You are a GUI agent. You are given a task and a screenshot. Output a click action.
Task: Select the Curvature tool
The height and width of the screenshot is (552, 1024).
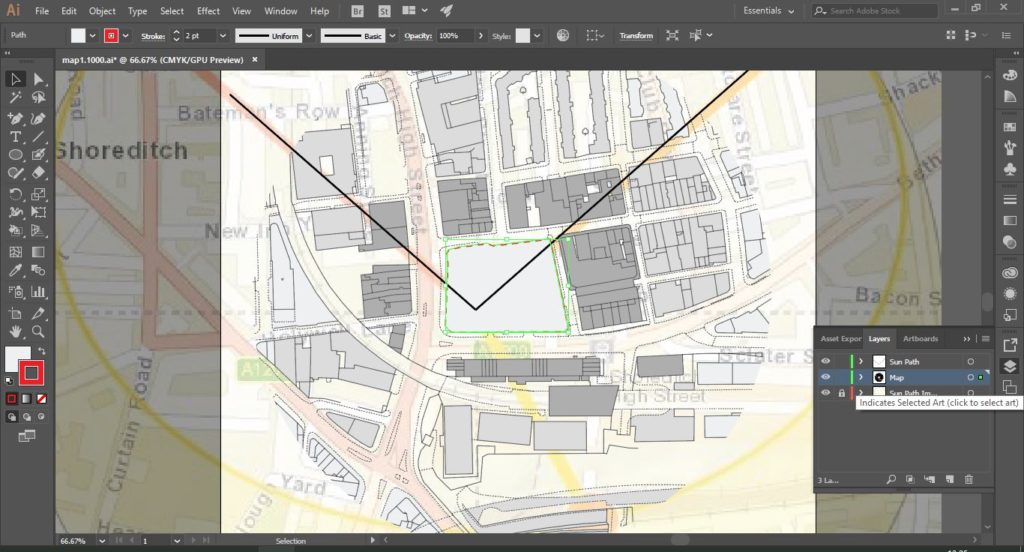[39, 118]
